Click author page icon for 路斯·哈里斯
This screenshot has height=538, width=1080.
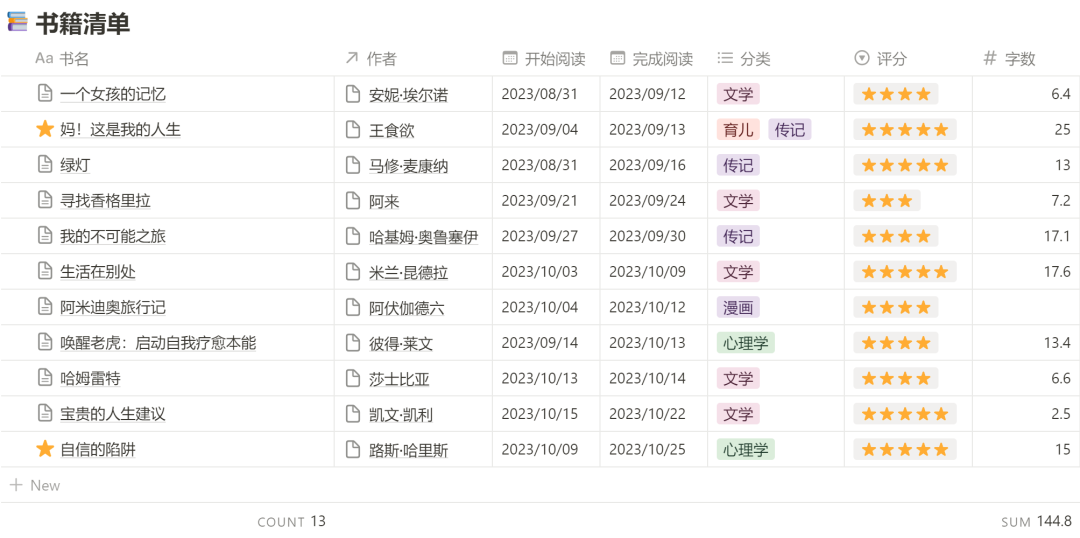tap(353, 450)
